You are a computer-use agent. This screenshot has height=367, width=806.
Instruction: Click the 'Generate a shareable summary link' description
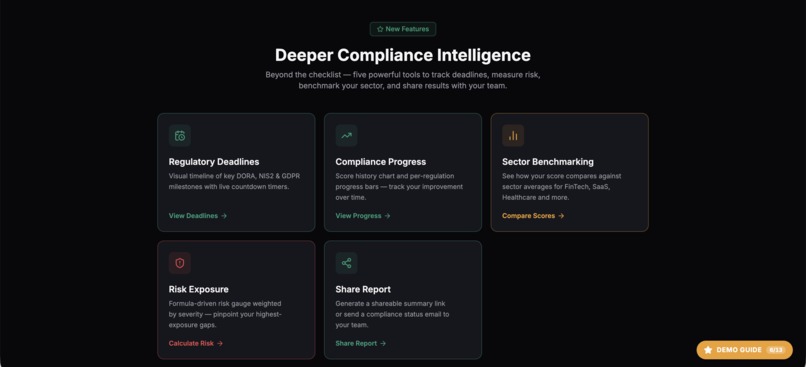tap(392, 314)
